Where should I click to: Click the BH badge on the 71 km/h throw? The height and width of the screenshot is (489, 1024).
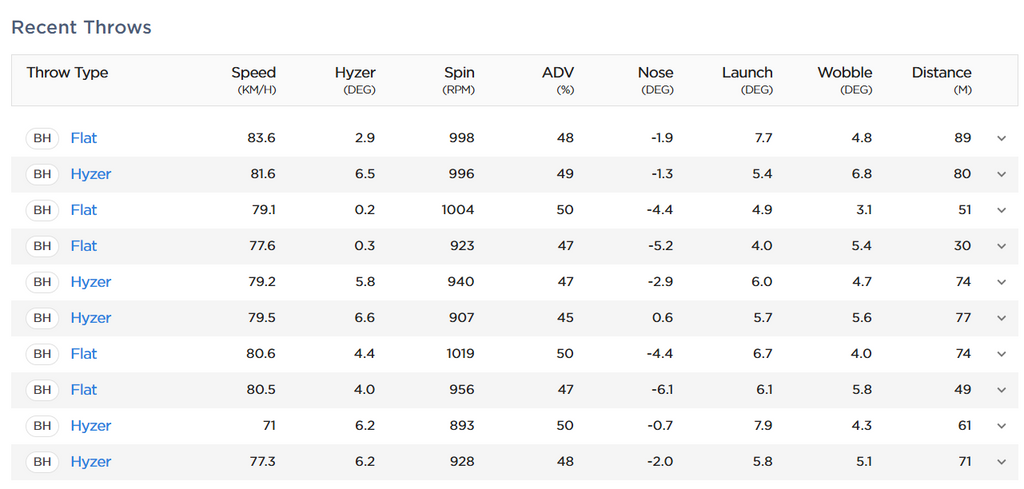point(42,426)
